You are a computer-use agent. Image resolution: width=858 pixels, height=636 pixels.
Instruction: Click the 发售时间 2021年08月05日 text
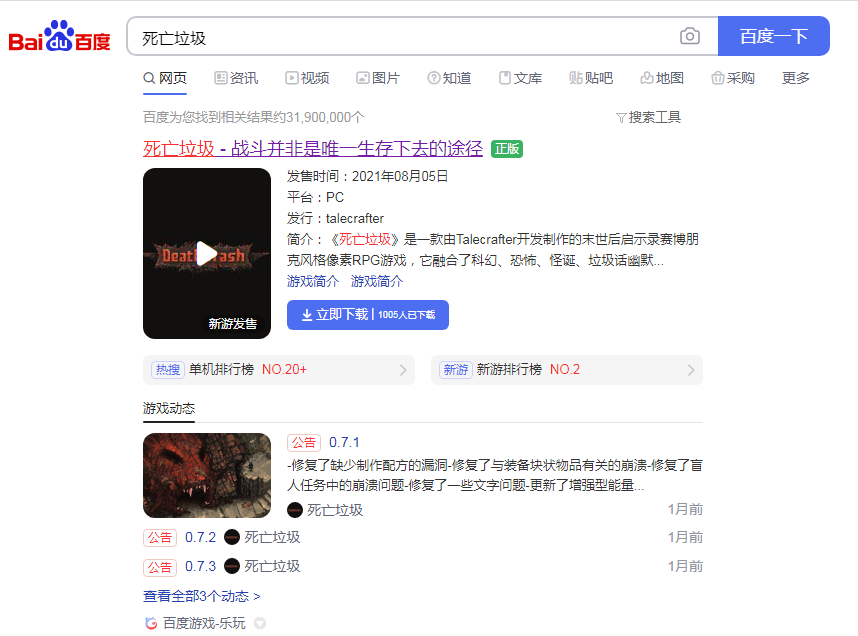point(368,176)
